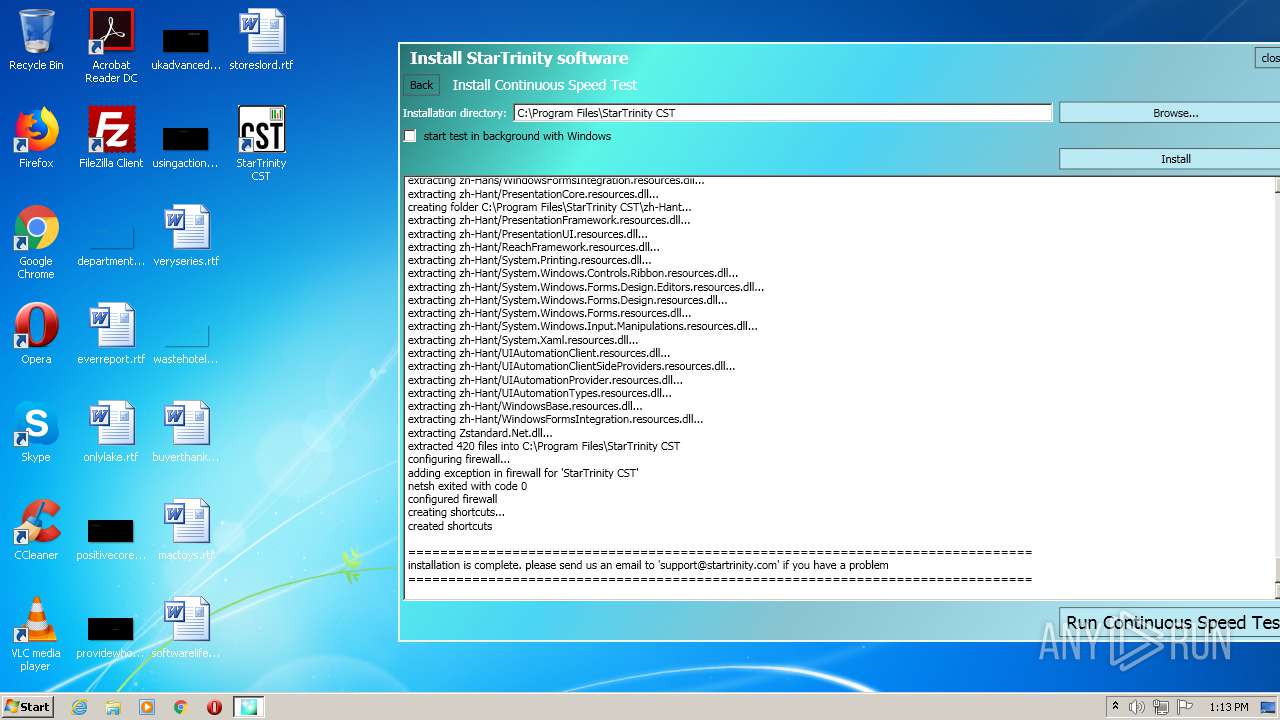Browse for installation directory
The width and height of the screenshot is (1280, 720).
[1169, 113]
